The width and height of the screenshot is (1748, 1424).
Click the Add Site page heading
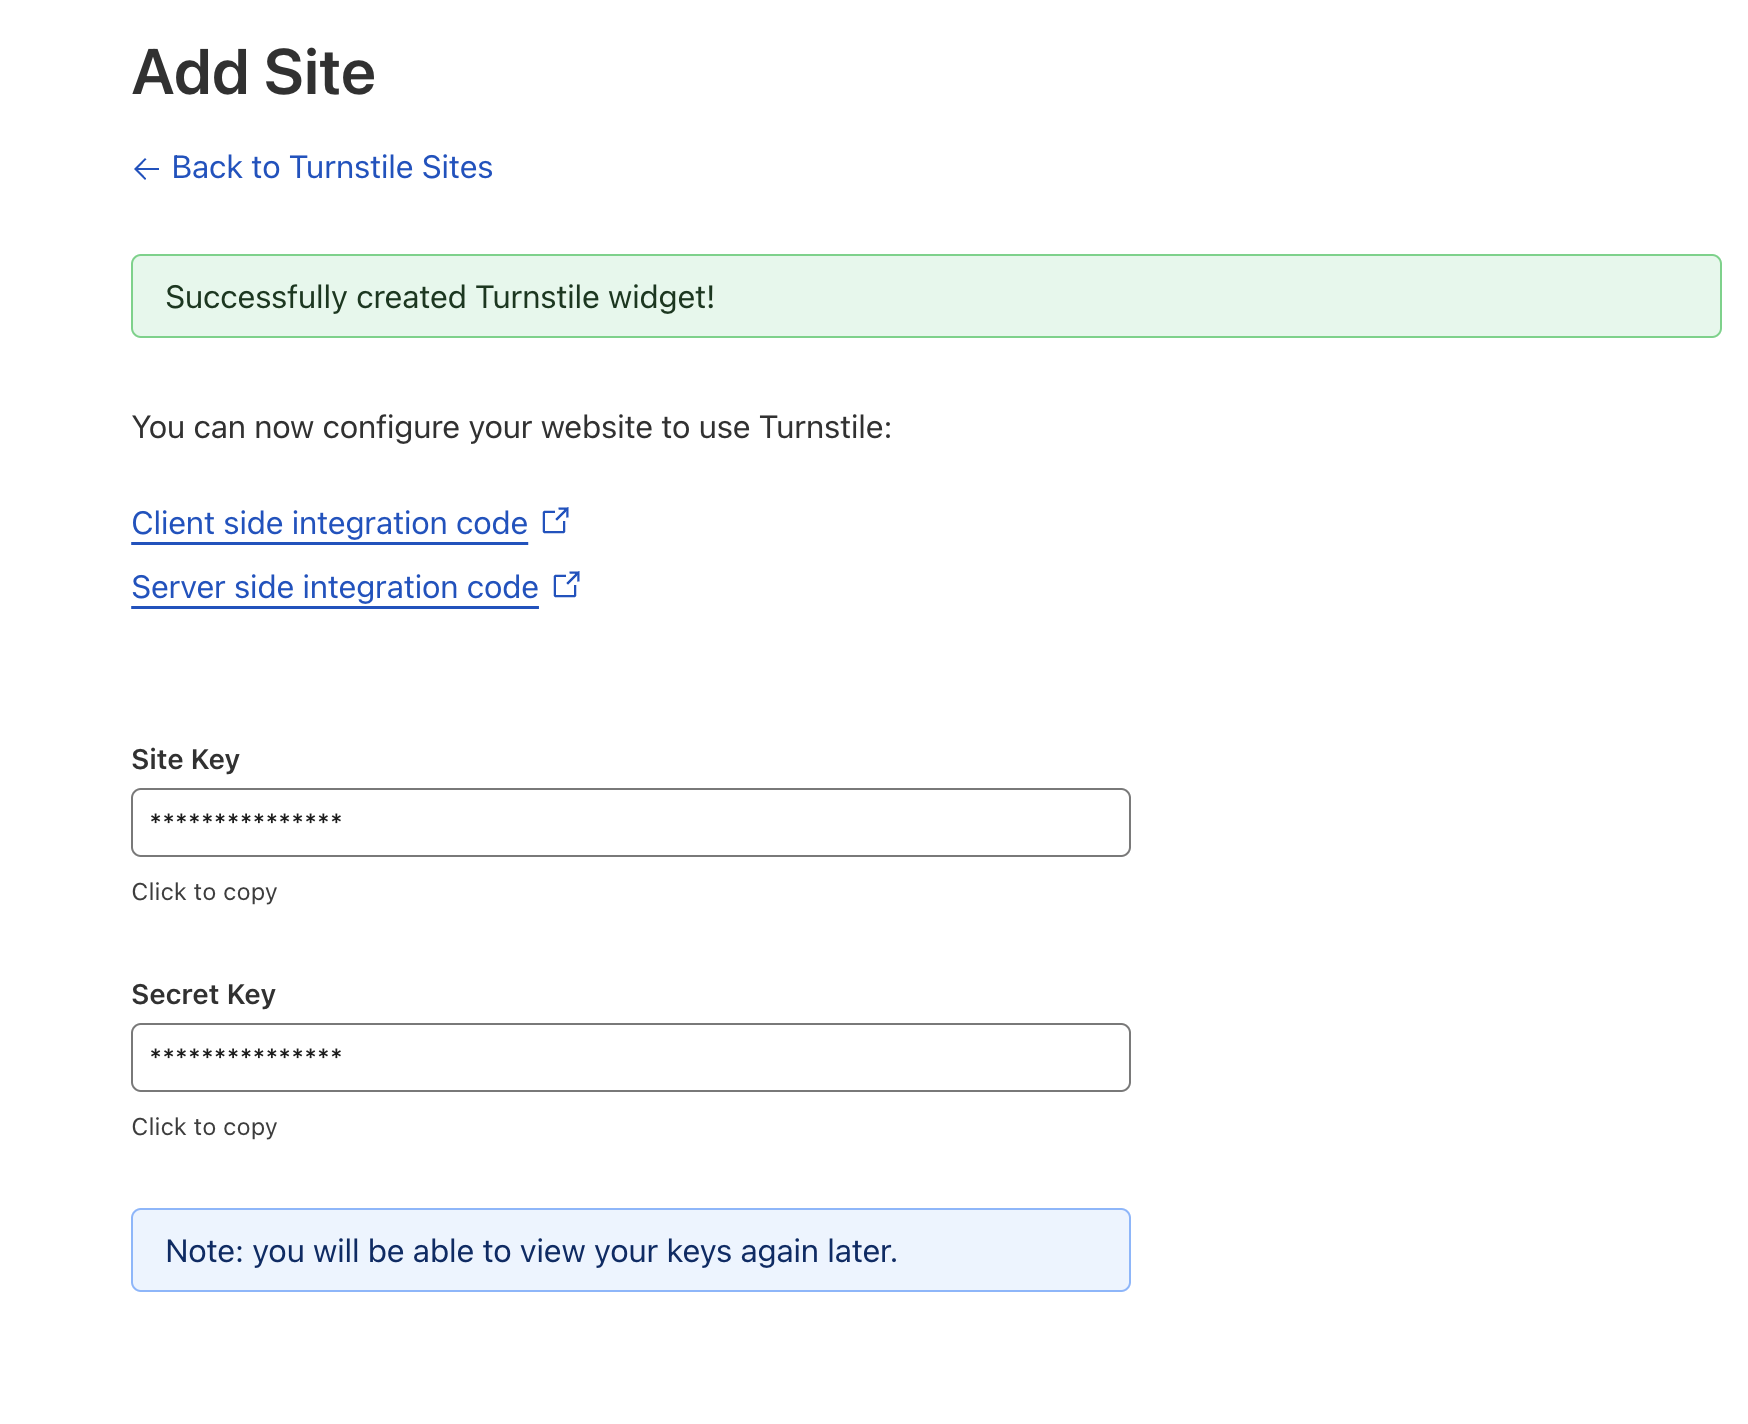pyautogui.click(x=254, y=73)
